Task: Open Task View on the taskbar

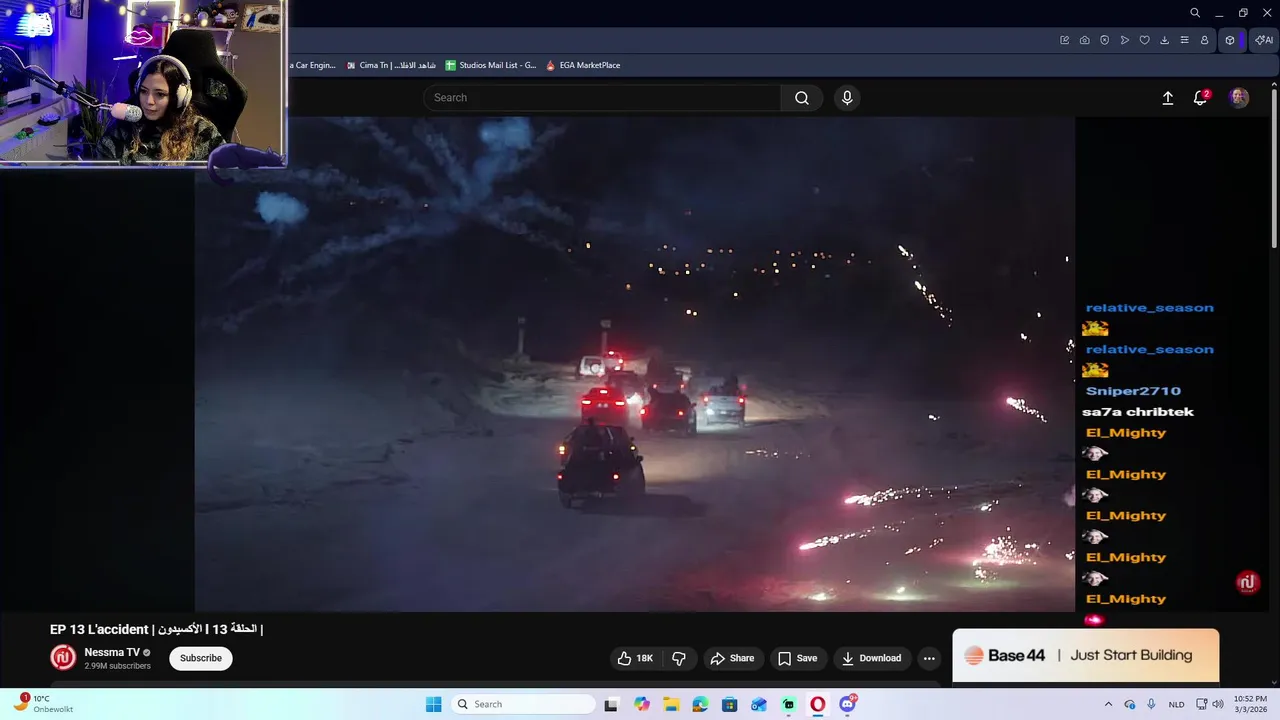Action: tap(611, 704)
